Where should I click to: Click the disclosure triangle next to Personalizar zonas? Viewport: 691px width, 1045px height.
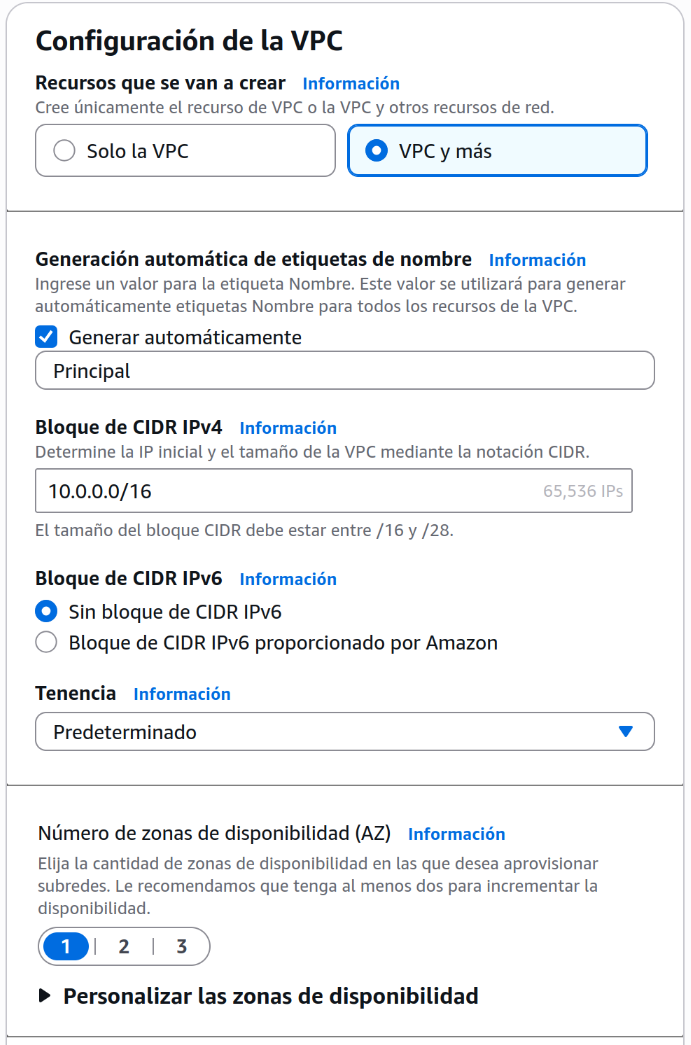45,996
